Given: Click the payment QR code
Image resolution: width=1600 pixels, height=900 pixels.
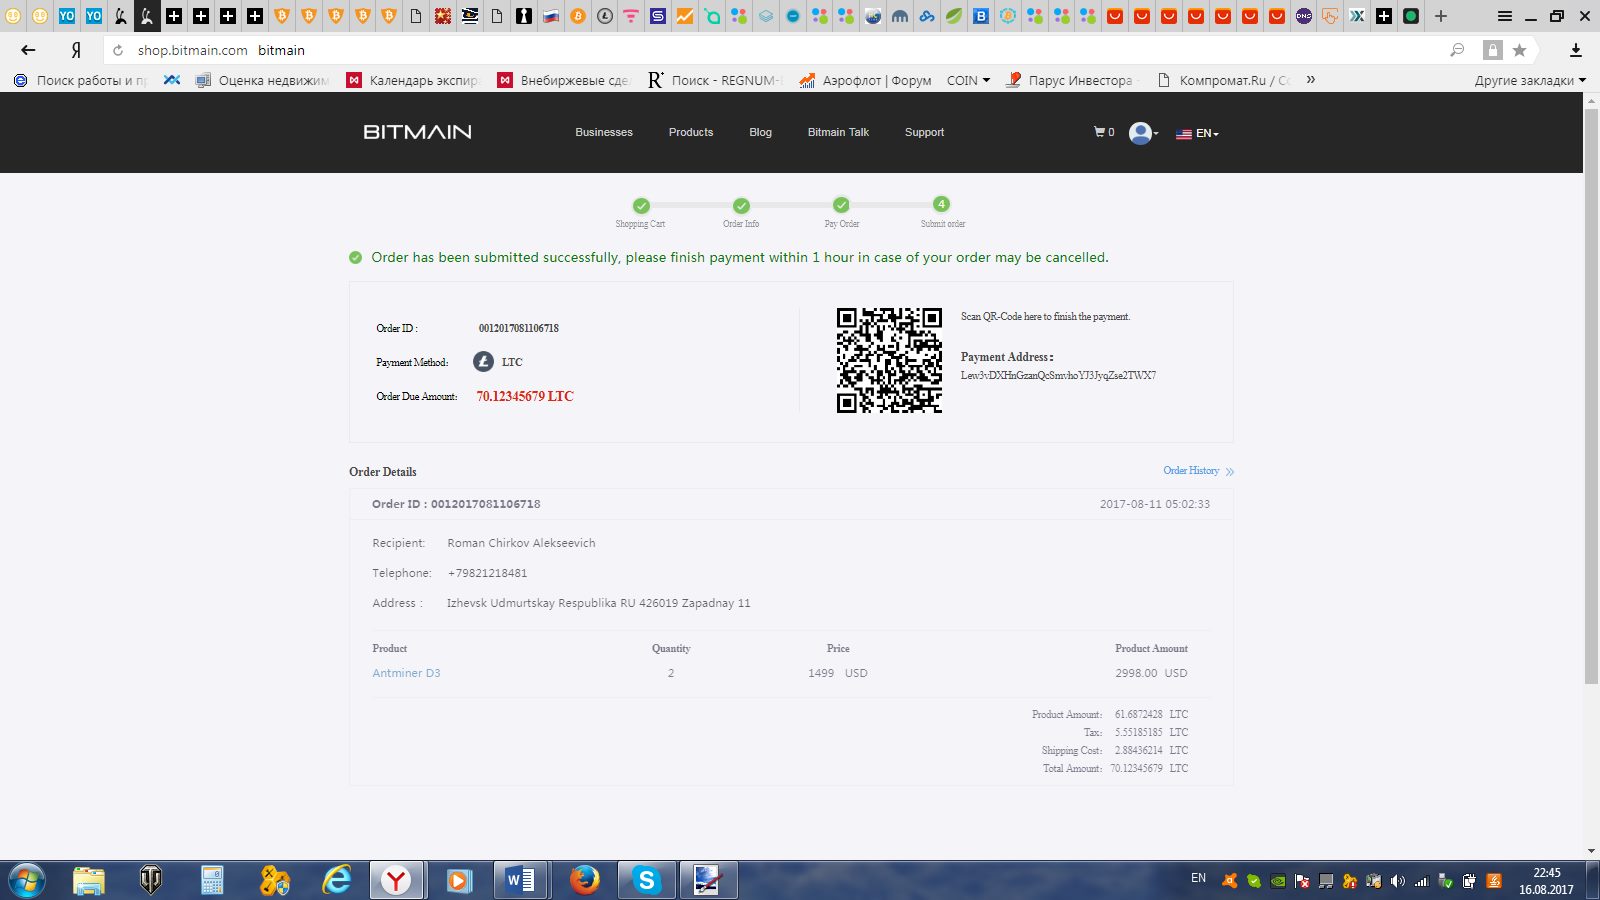Looking at the screenshot, I should coord(889,360).
